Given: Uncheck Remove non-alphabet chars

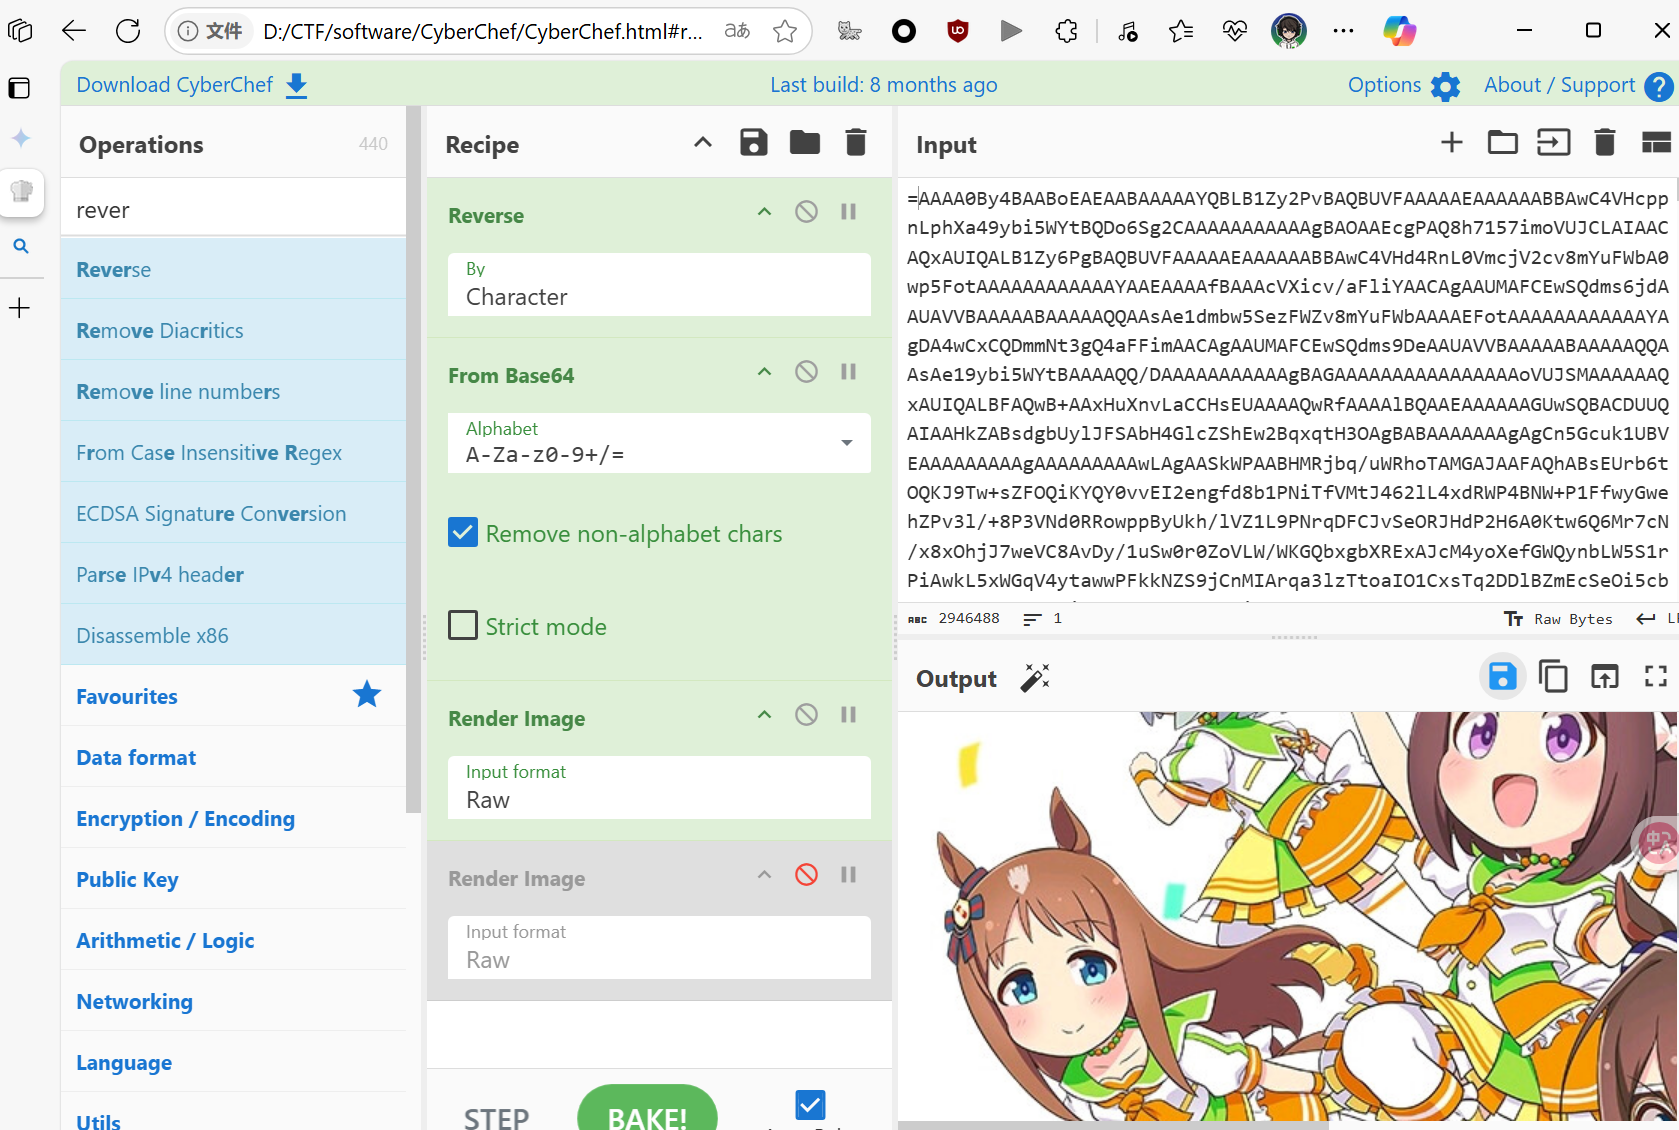Looking at the screenshot, I should [463, 533].
